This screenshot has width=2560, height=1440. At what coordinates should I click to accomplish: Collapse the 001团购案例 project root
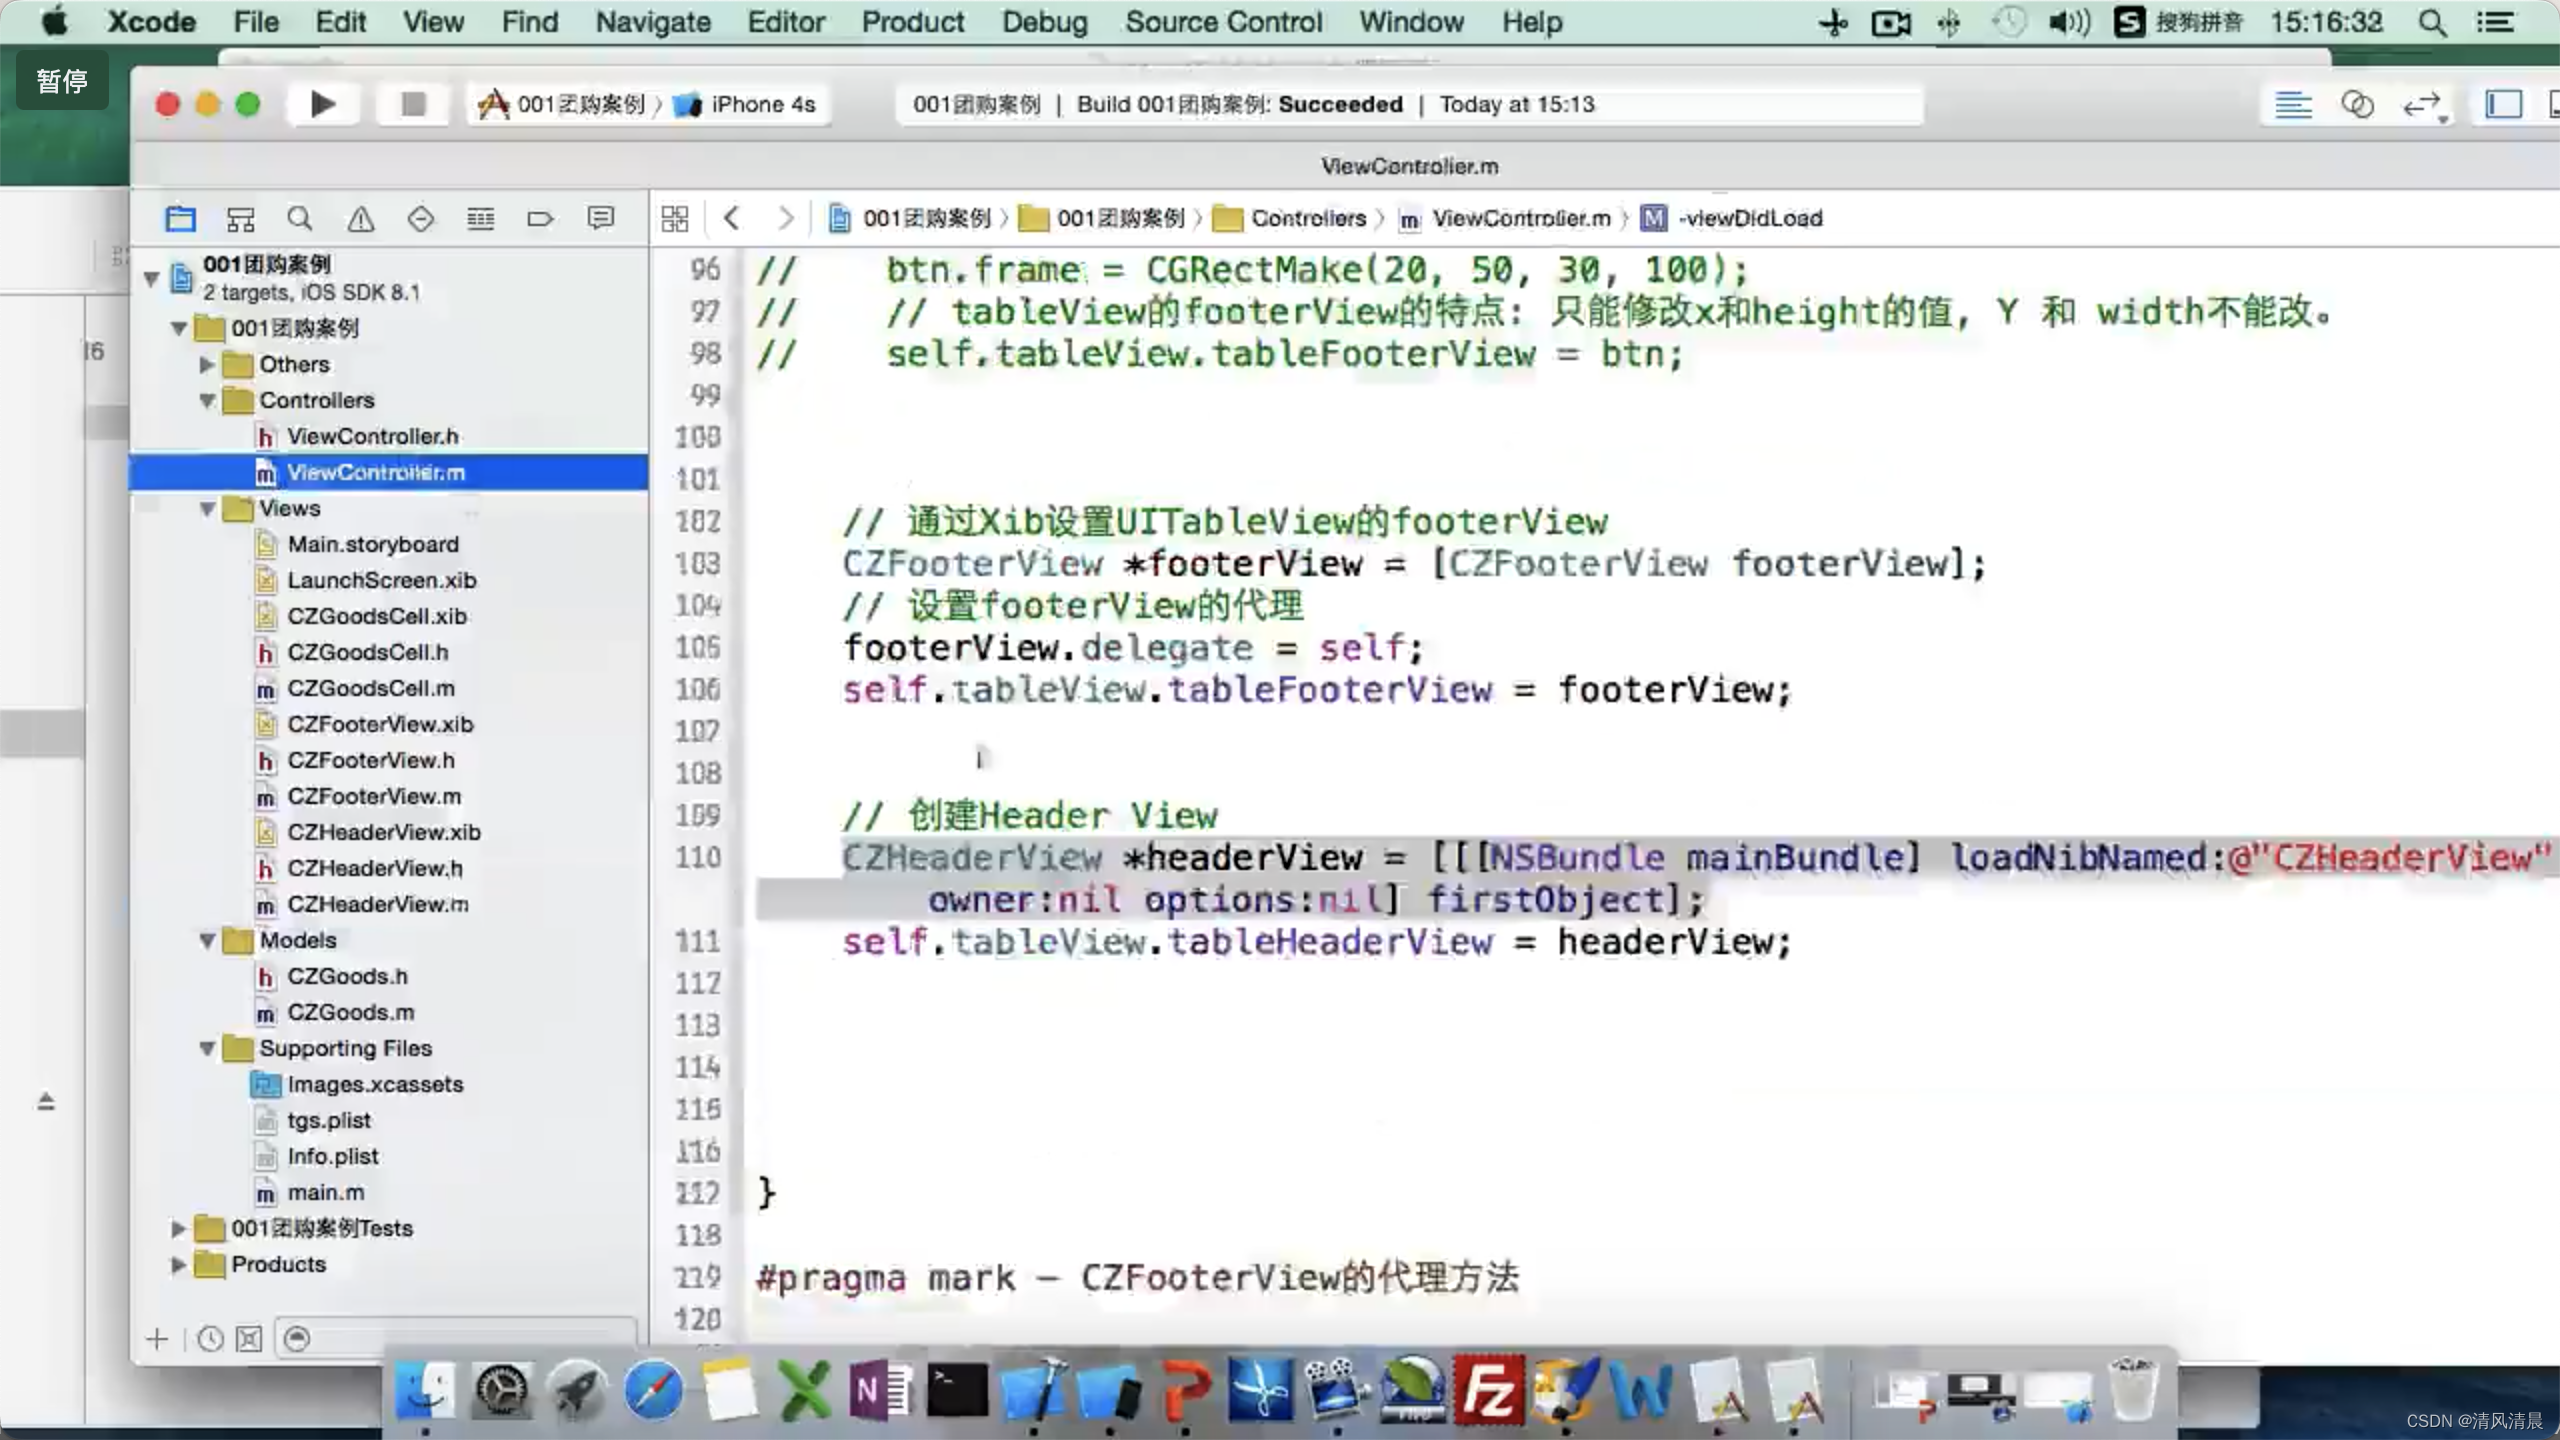coord(152,278)
